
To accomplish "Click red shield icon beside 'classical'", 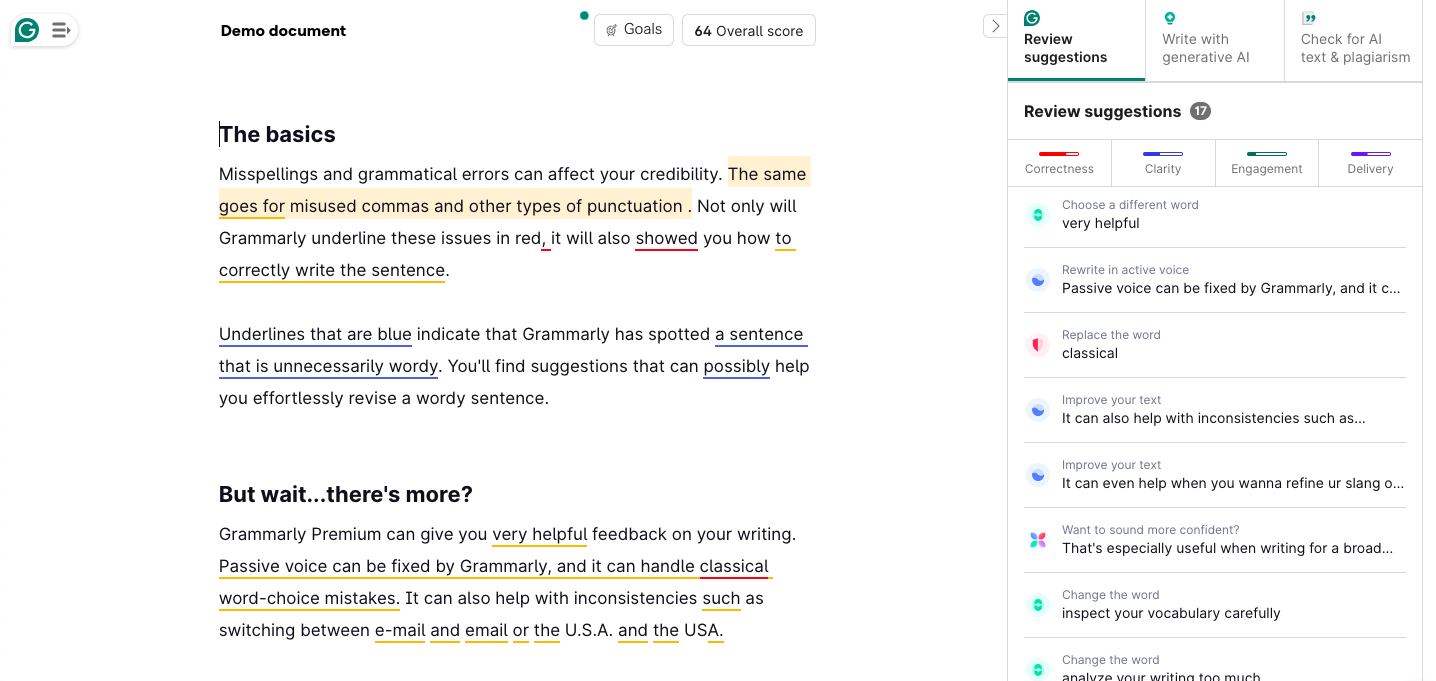I will click(x=1038, y=345).
